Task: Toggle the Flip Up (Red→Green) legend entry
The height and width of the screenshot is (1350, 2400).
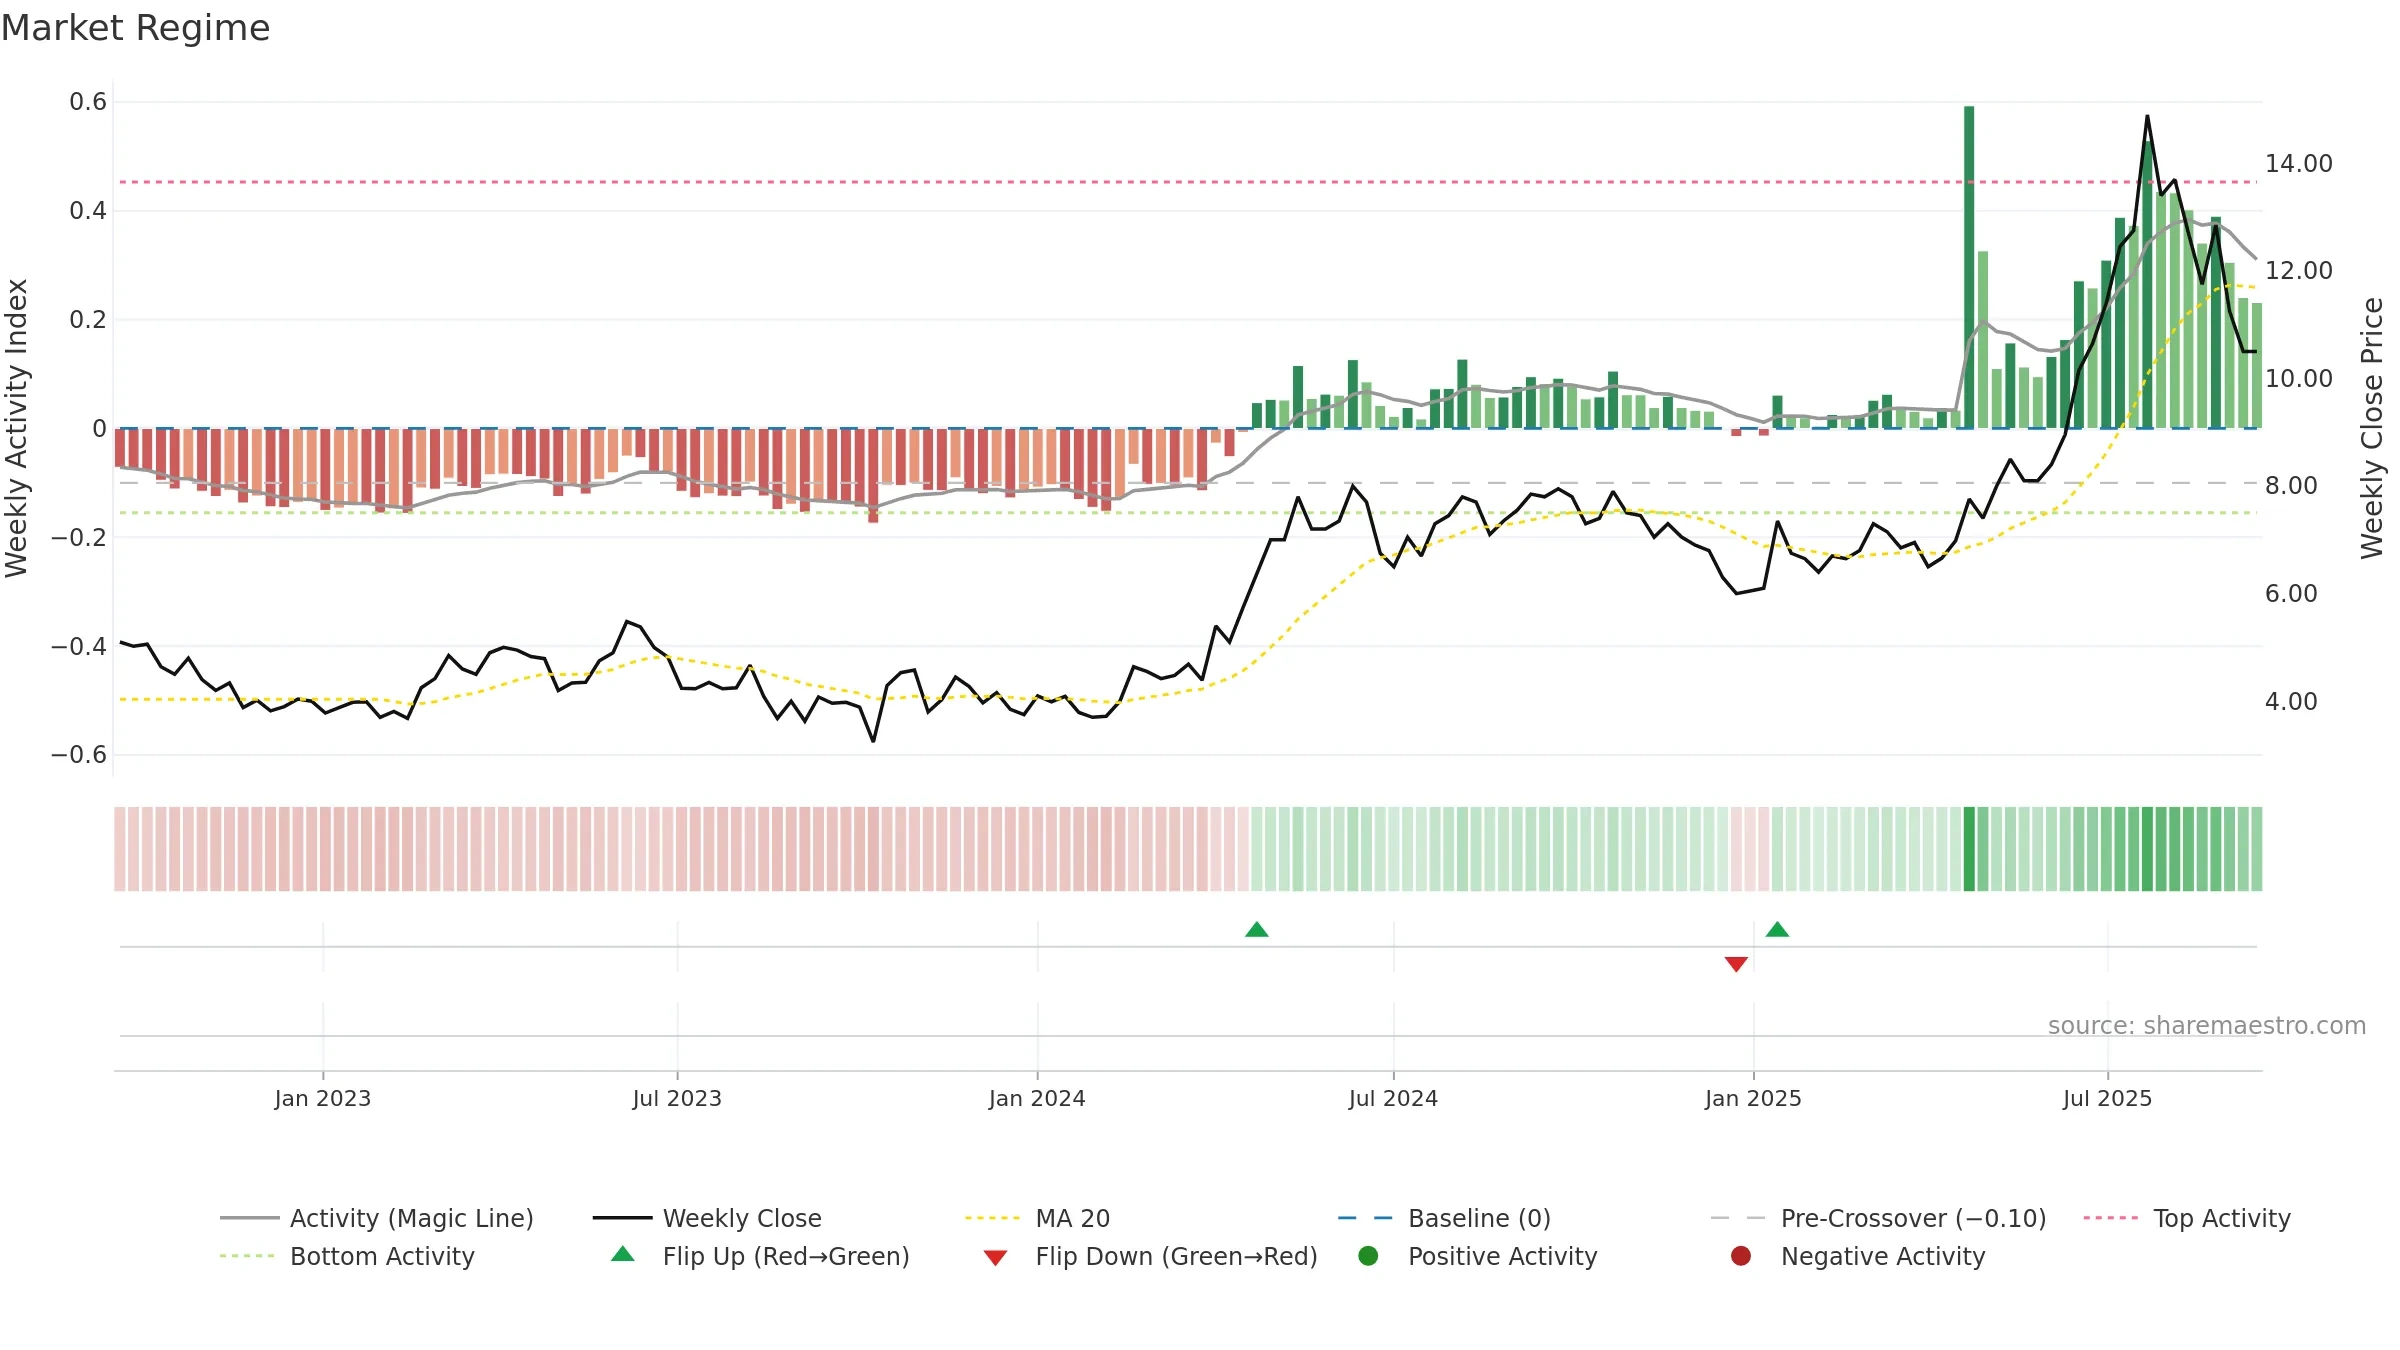Action: [x=760, y=1256]
